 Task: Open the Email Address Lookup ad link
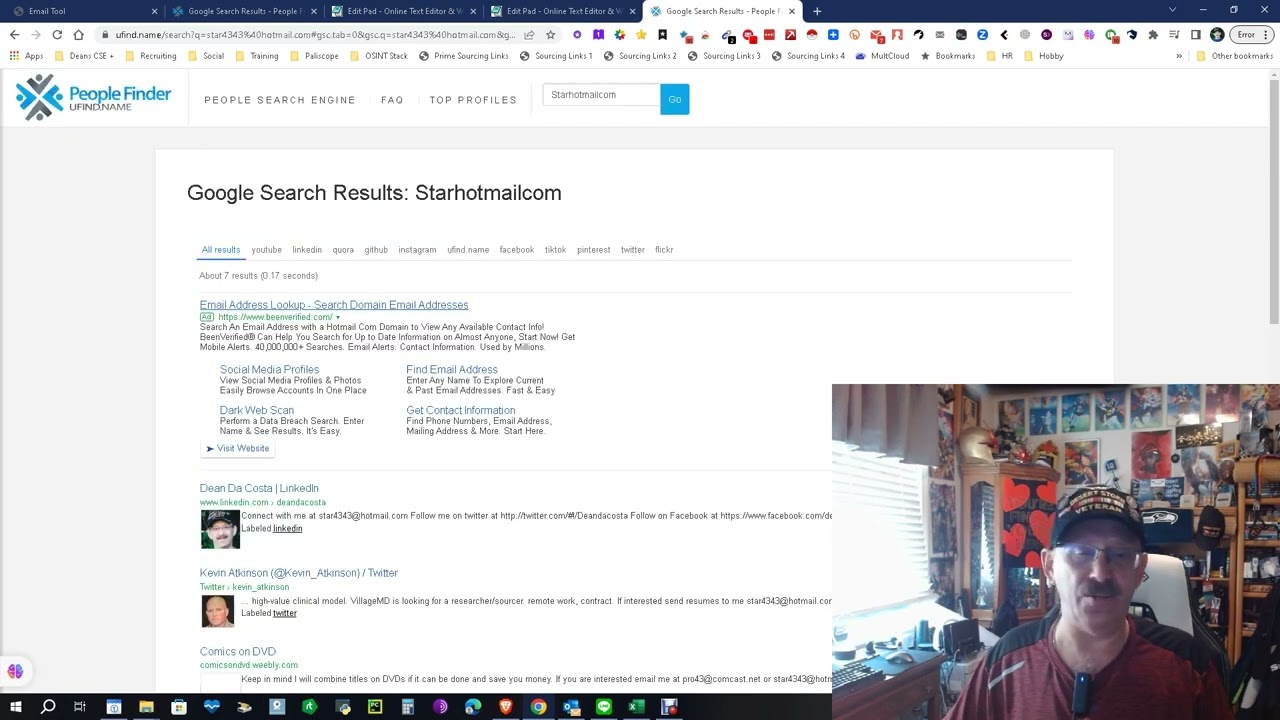(334, 305)
